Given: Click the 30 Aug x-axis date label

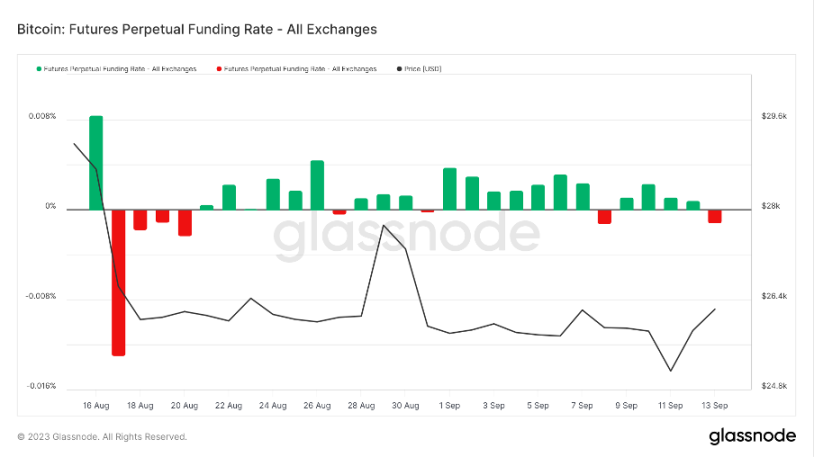Looking at the screenshot, I should 405,405.
